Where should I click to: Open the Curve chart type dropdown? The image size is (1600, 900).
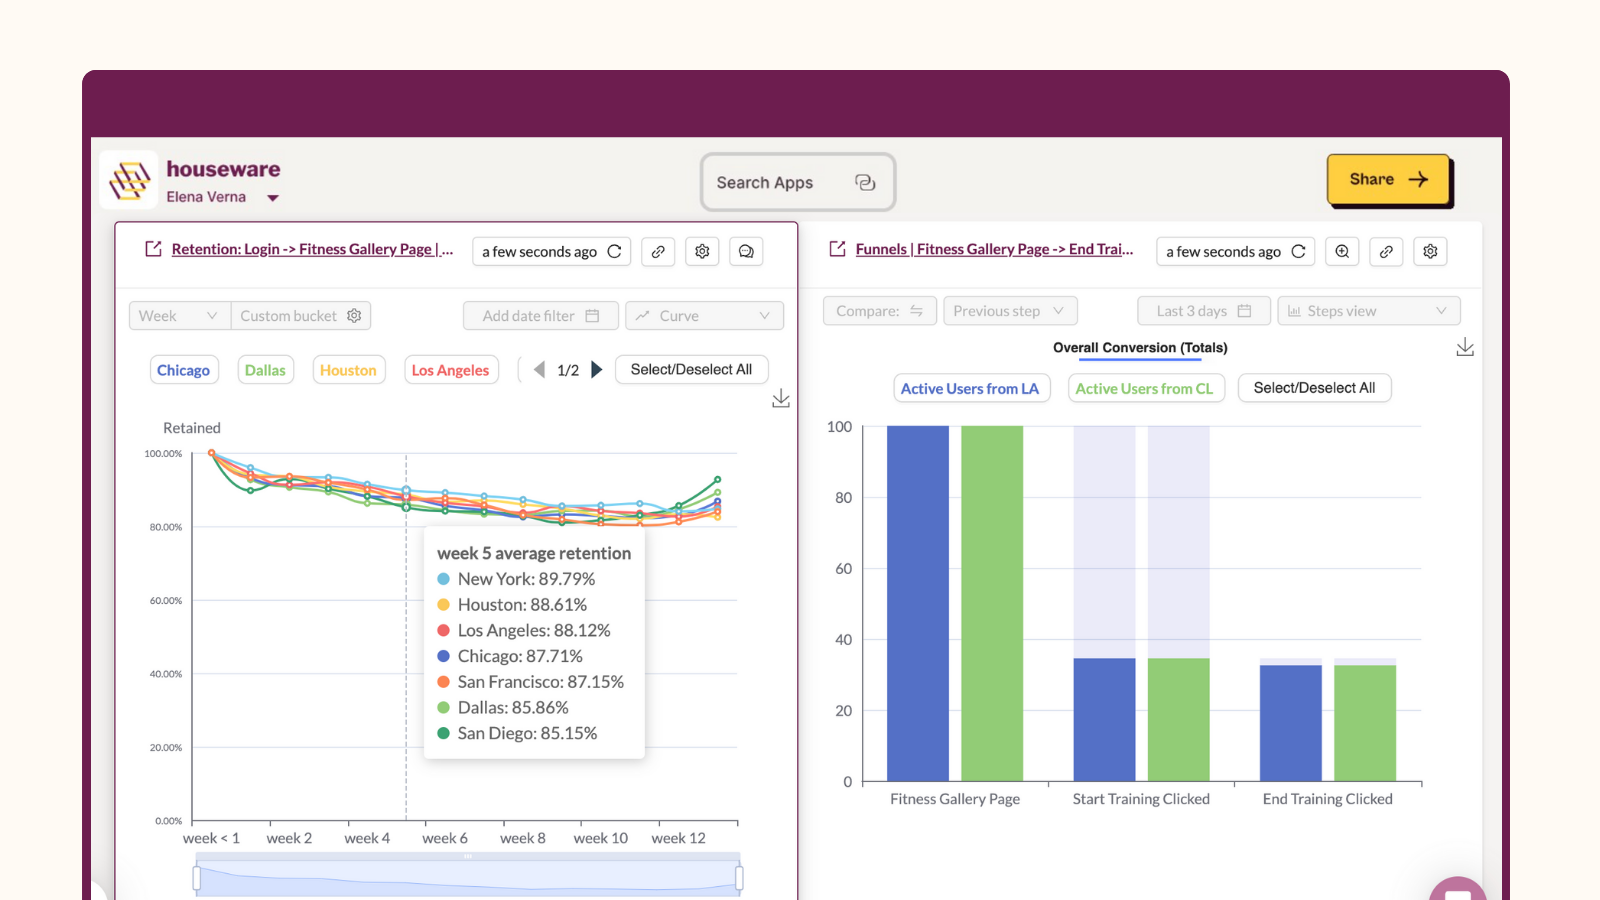click(704, 315)
